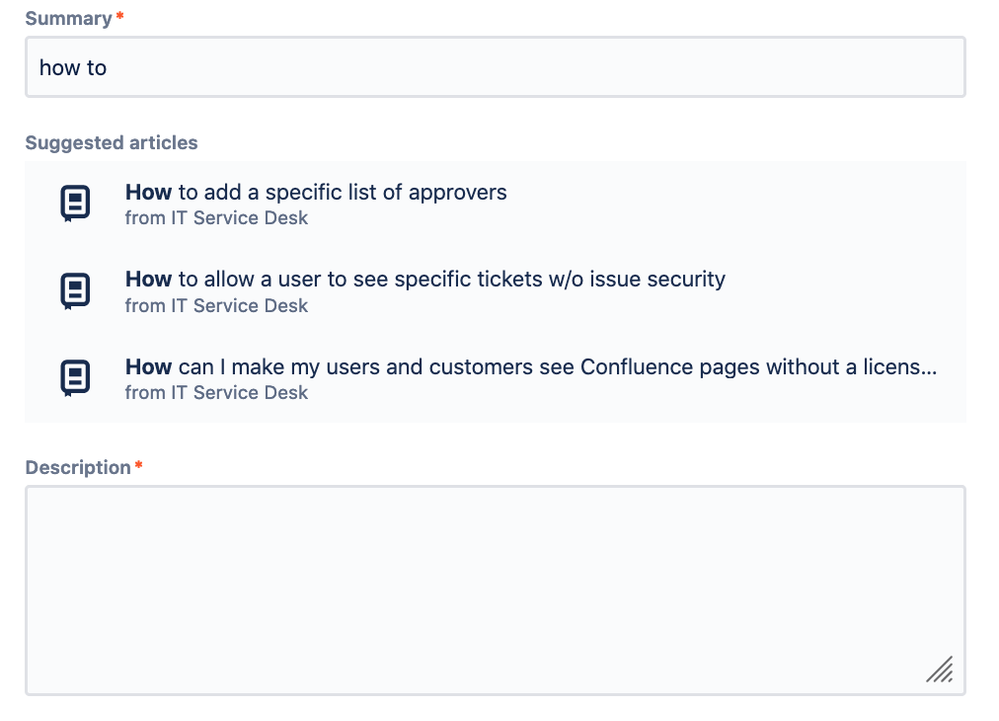This screenshot has width=999, height=721.
Task: Click the Description field label
Action: coord(78,467)
